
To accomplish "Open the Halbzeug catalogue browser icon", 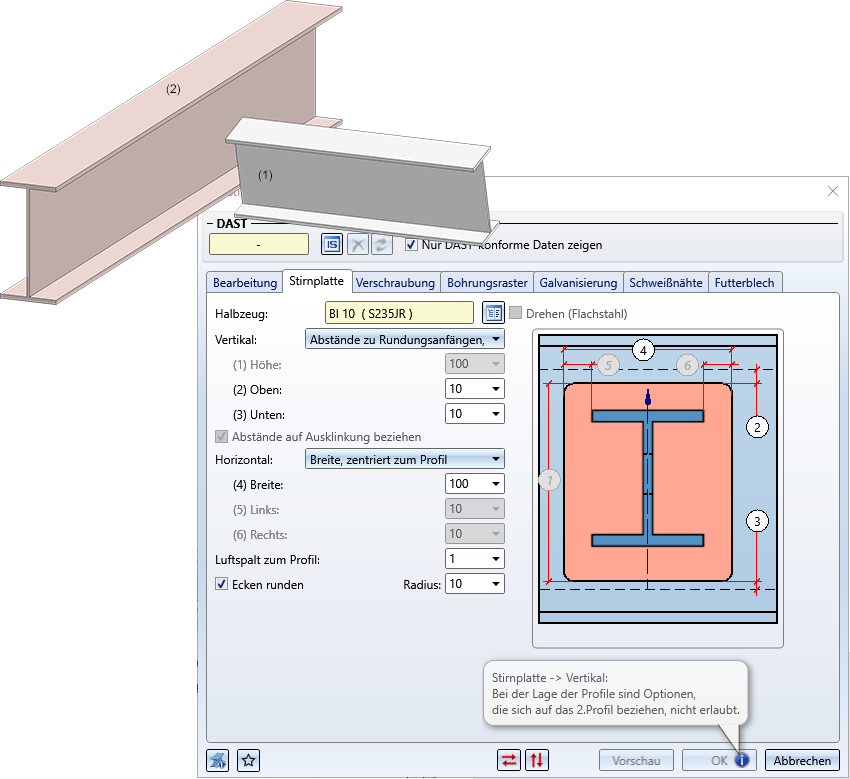I will [492, 313].
